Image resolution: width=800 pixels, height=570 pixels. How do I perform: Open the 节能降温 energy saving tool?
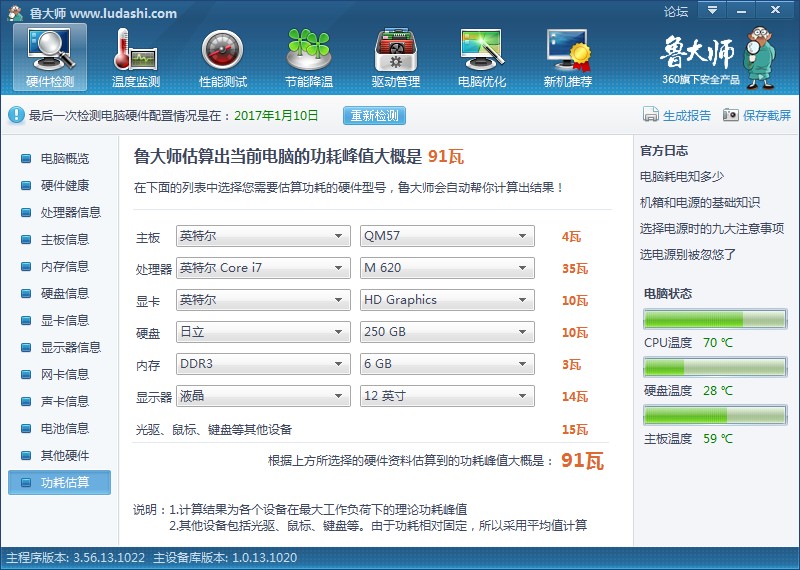309,57
